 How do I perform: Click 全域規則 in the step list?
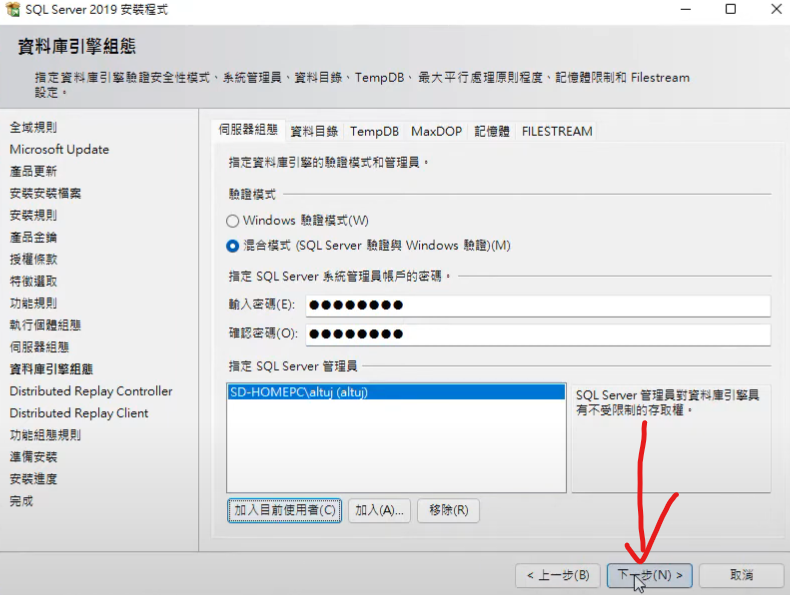33,127
